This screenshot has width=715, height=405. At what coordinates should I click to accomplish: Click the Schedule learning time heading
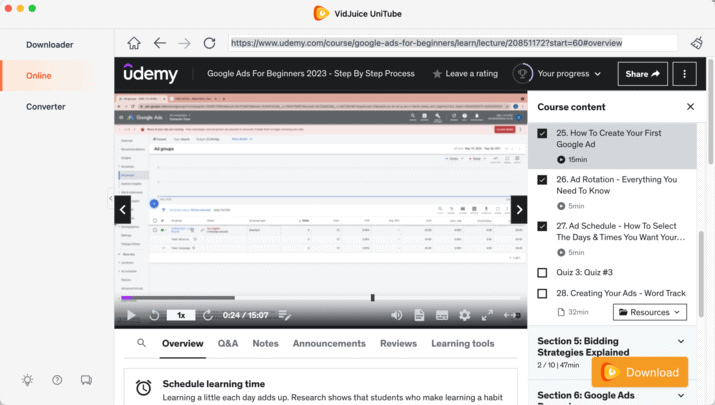[214, 384]
